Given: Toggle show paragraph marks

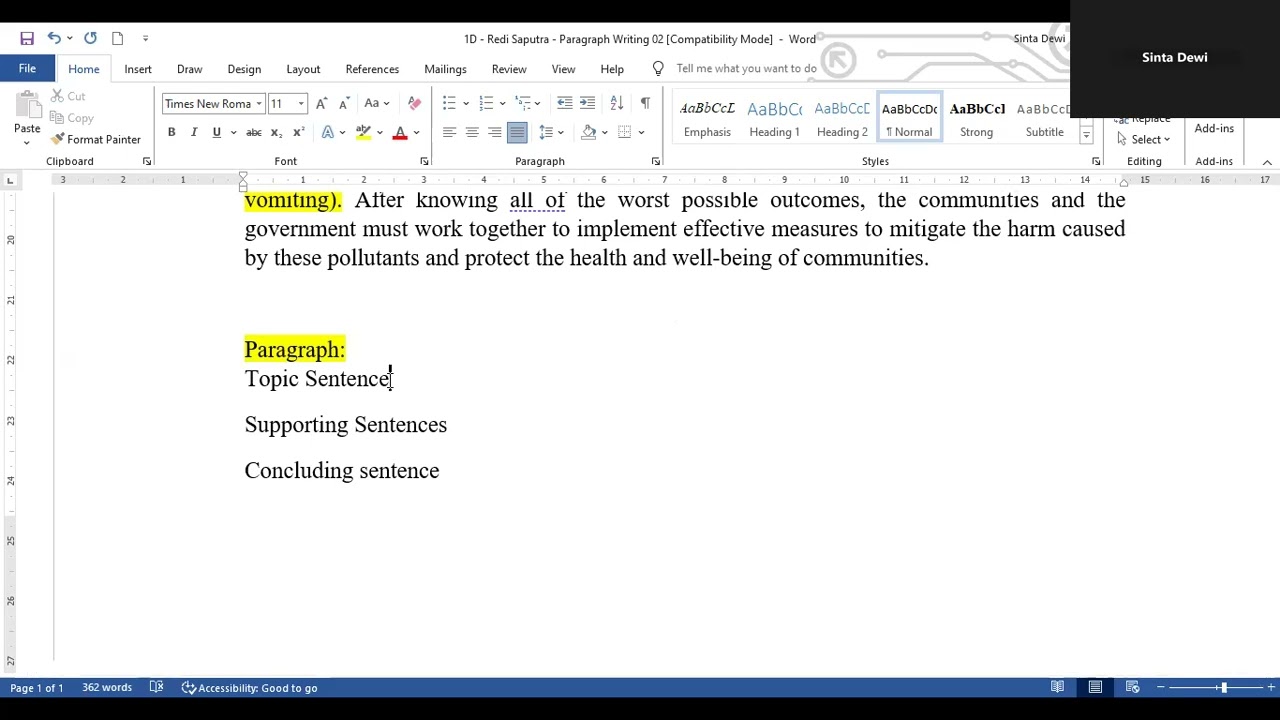Looking at the screenshot, I should (645, 104).
